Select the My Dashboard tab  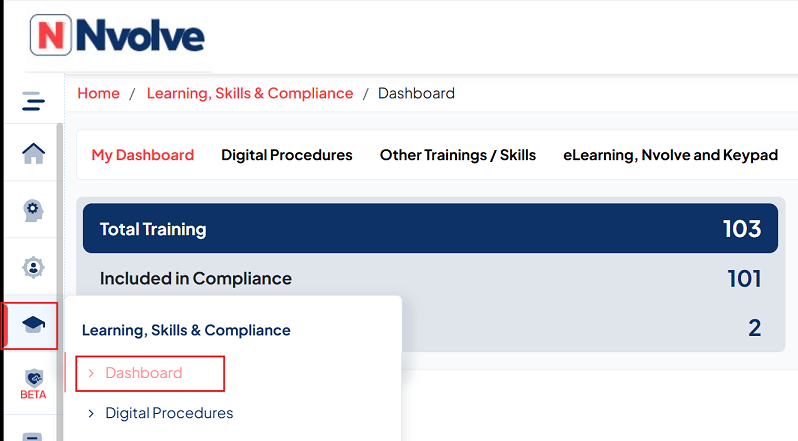click(142, 155)
